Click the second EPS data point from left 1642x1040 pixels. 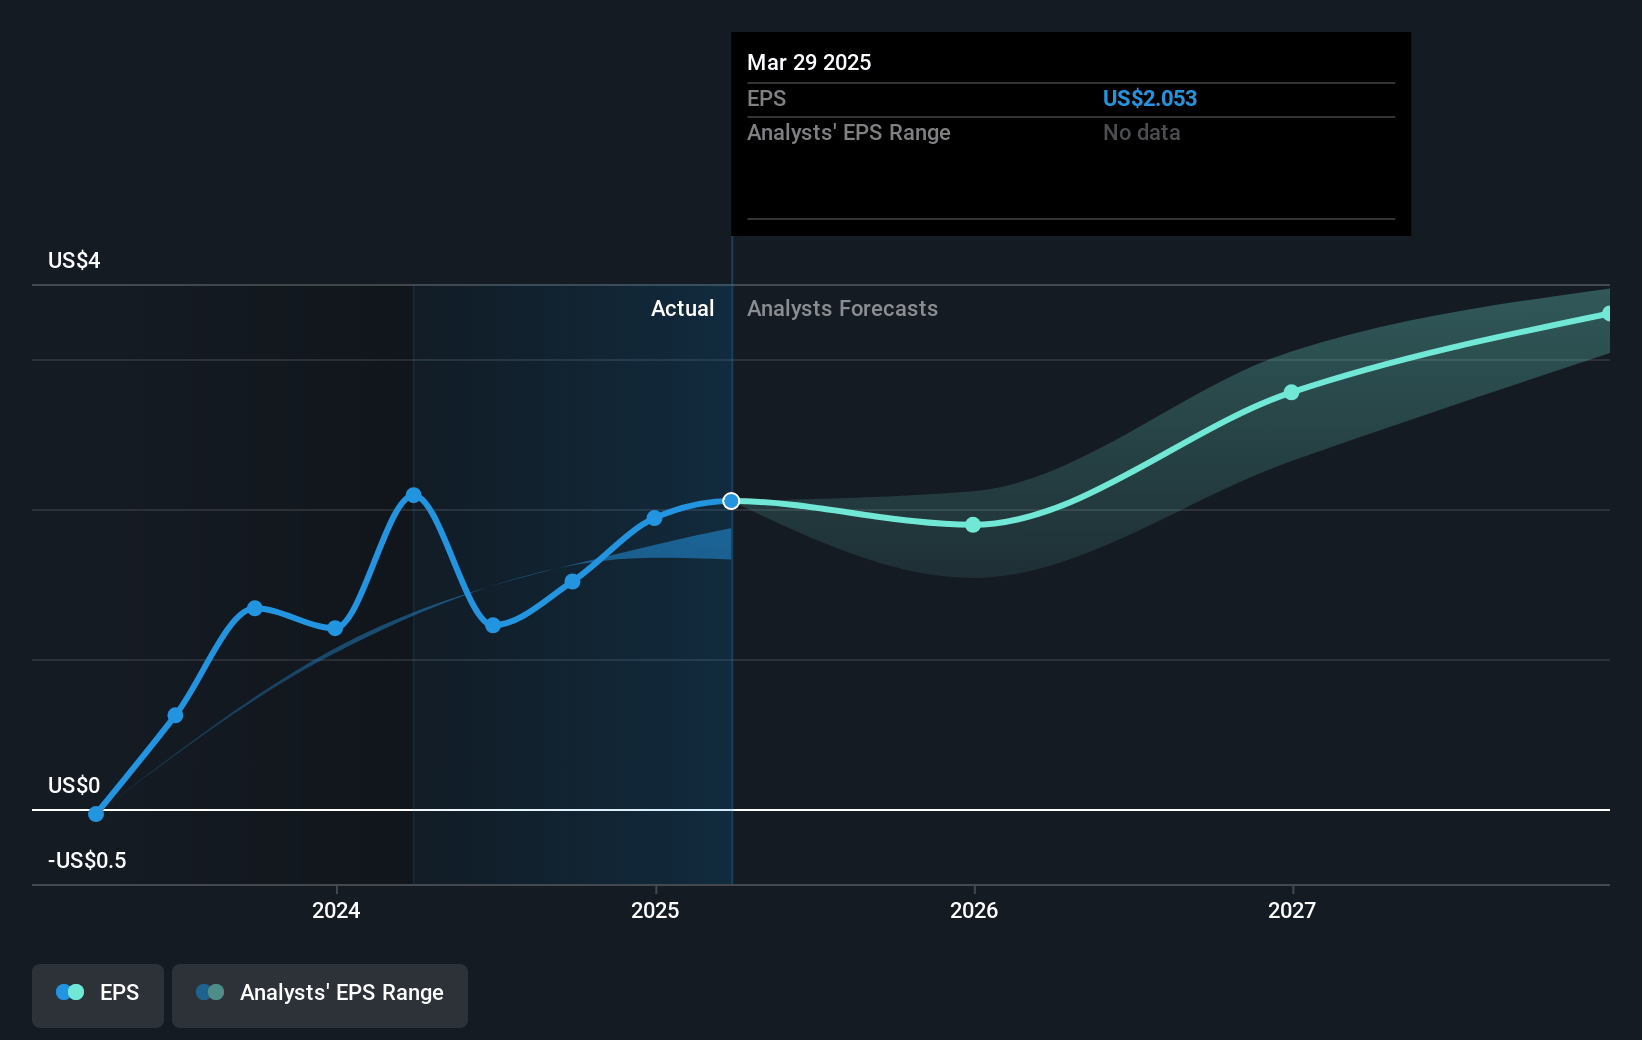click(175, 715)
